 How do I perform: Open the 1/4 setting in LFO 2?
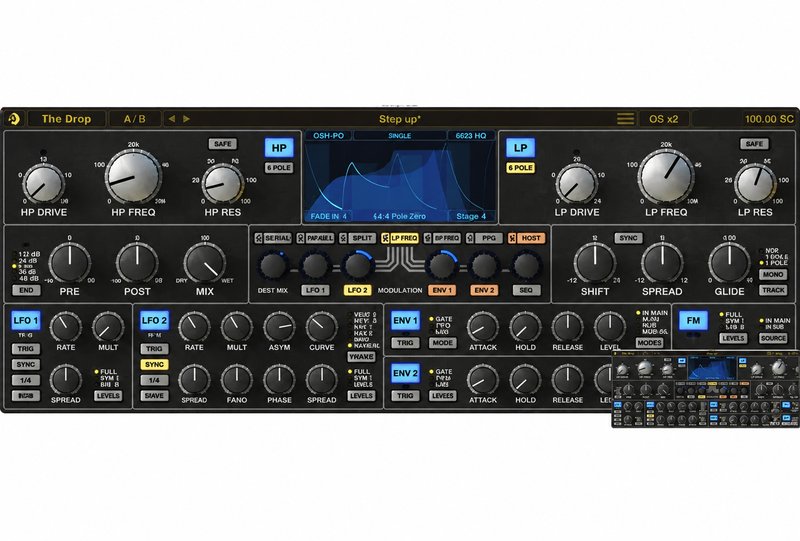[x=154, y=380]
